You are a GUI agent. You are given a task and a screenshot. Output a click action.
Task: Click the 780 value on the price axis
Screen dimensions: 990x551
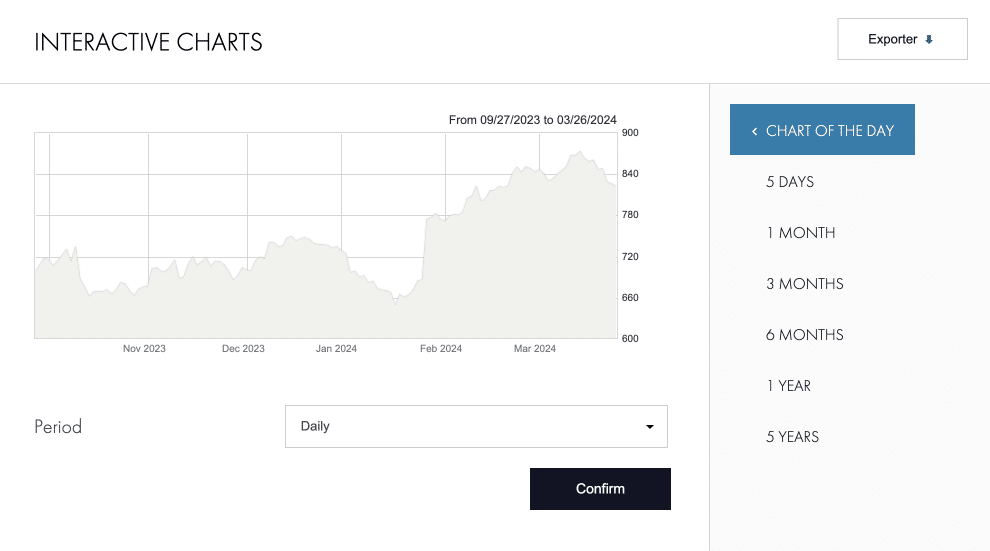coord(630,215)
